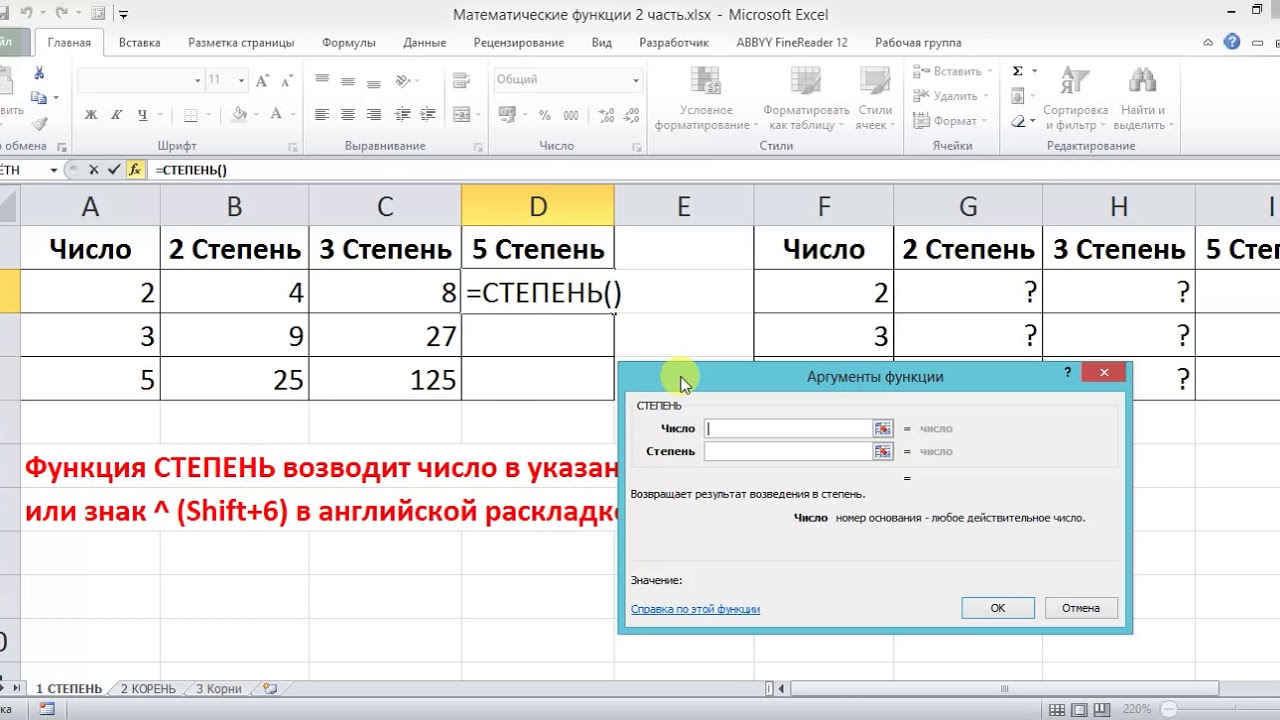The width and height of the screenshot is (1280, 720).
Task: Toggle top vertical alignment
Action: point(322,81)
